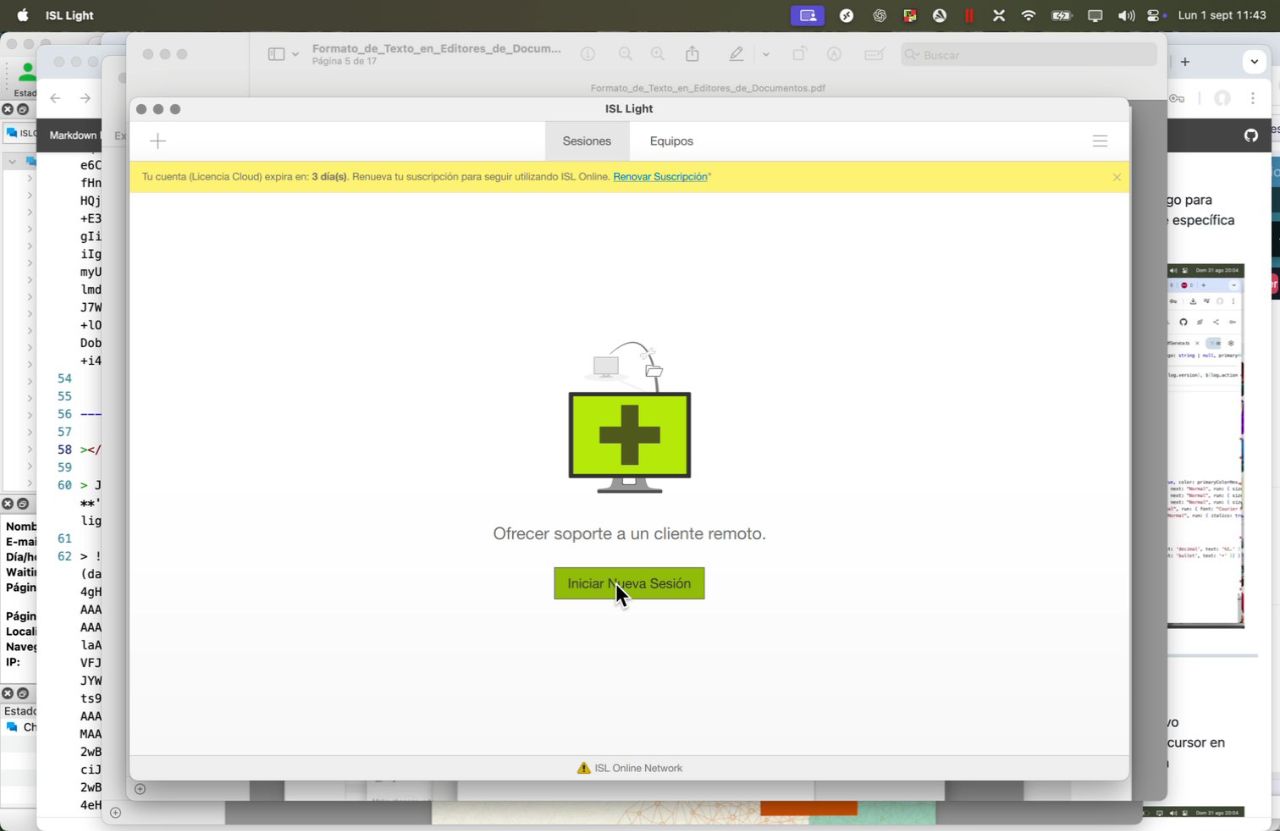Expand the markup options chevron in Preview
Screen dimensions: 1280x831
click(766, 55)
